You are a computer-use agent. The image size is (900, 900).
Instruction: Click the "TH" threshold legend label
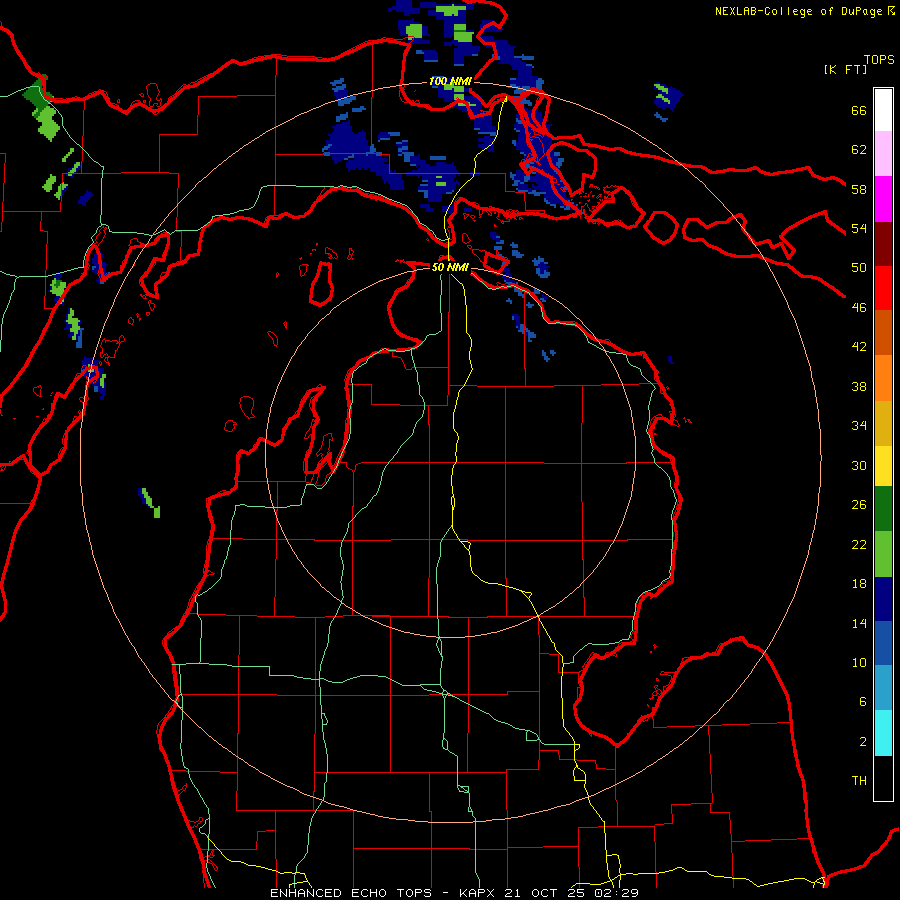pos(859,780)
